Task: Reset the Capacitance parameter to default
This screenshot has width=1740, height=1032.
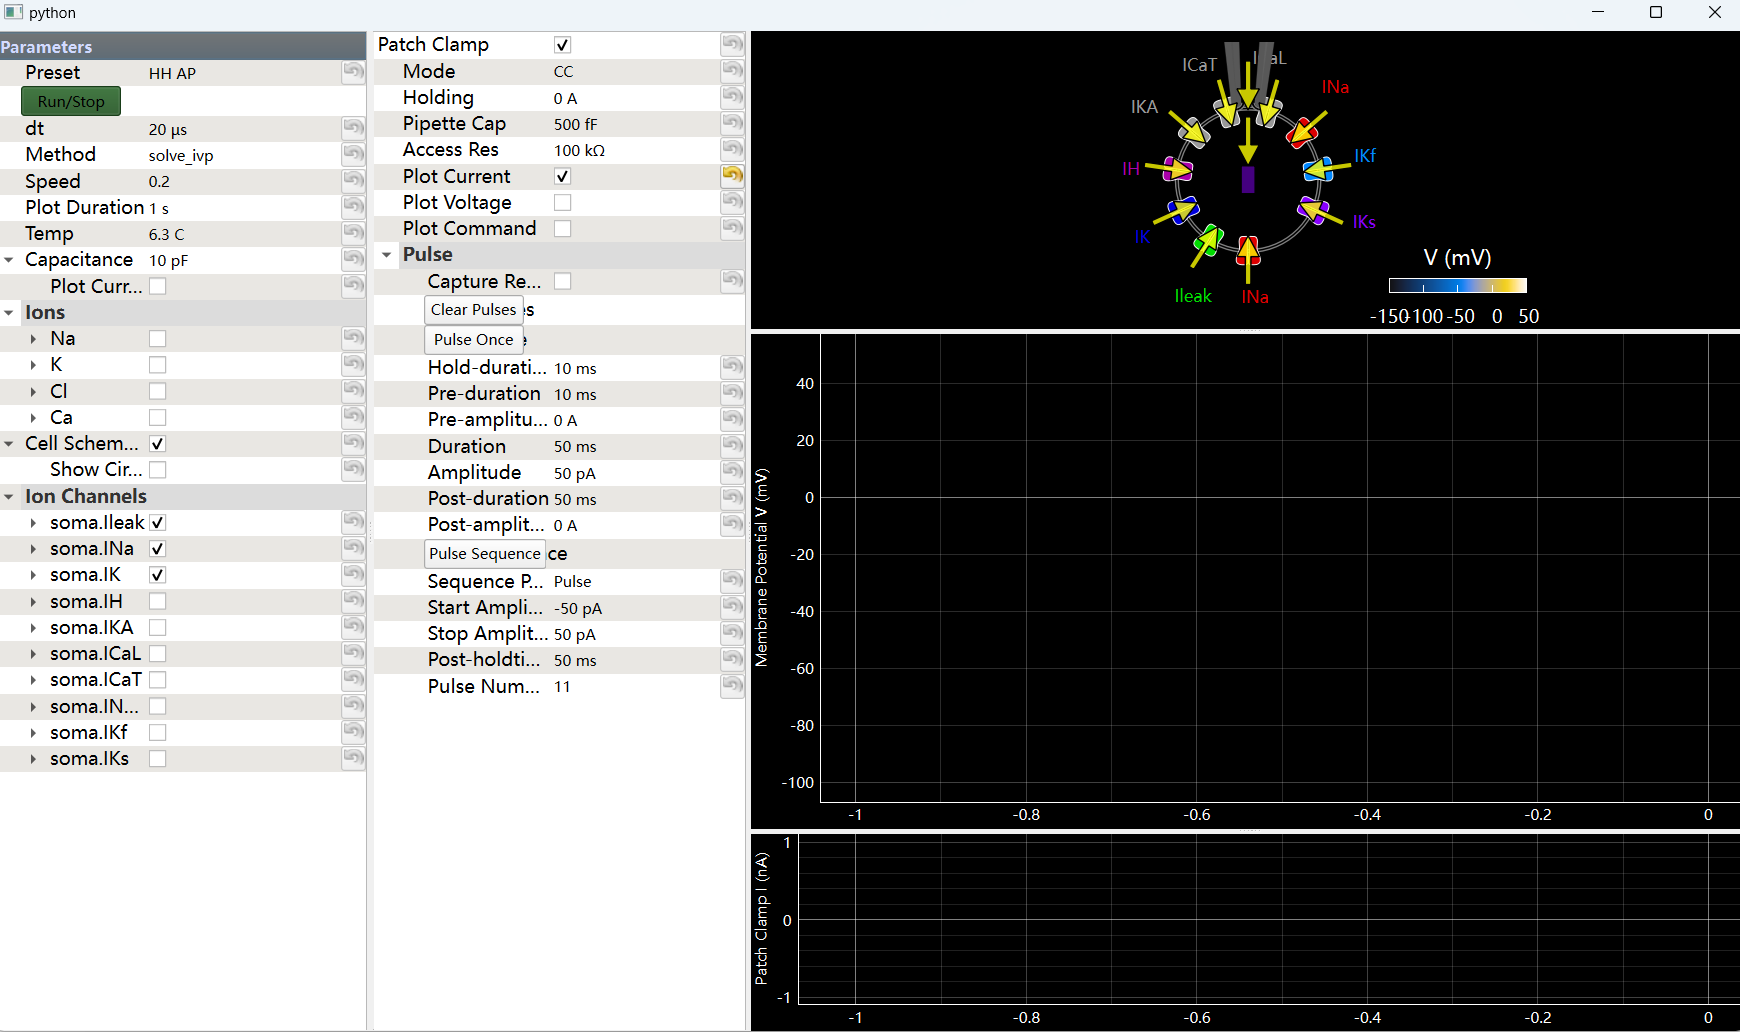Action: (353, 259)
